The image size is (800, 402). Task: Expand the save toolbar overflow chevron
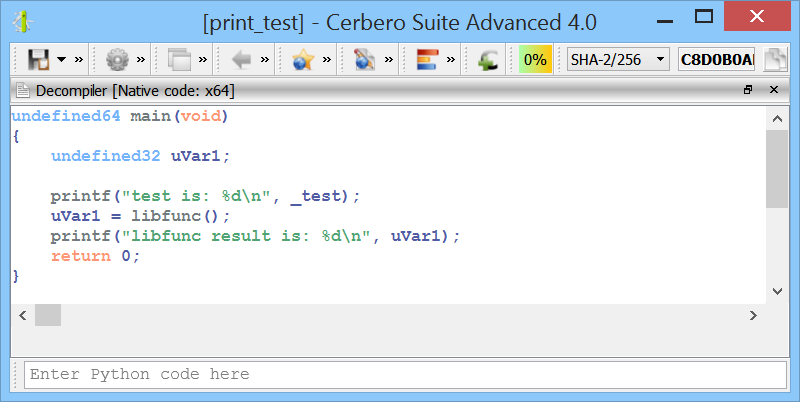(79, 60)
